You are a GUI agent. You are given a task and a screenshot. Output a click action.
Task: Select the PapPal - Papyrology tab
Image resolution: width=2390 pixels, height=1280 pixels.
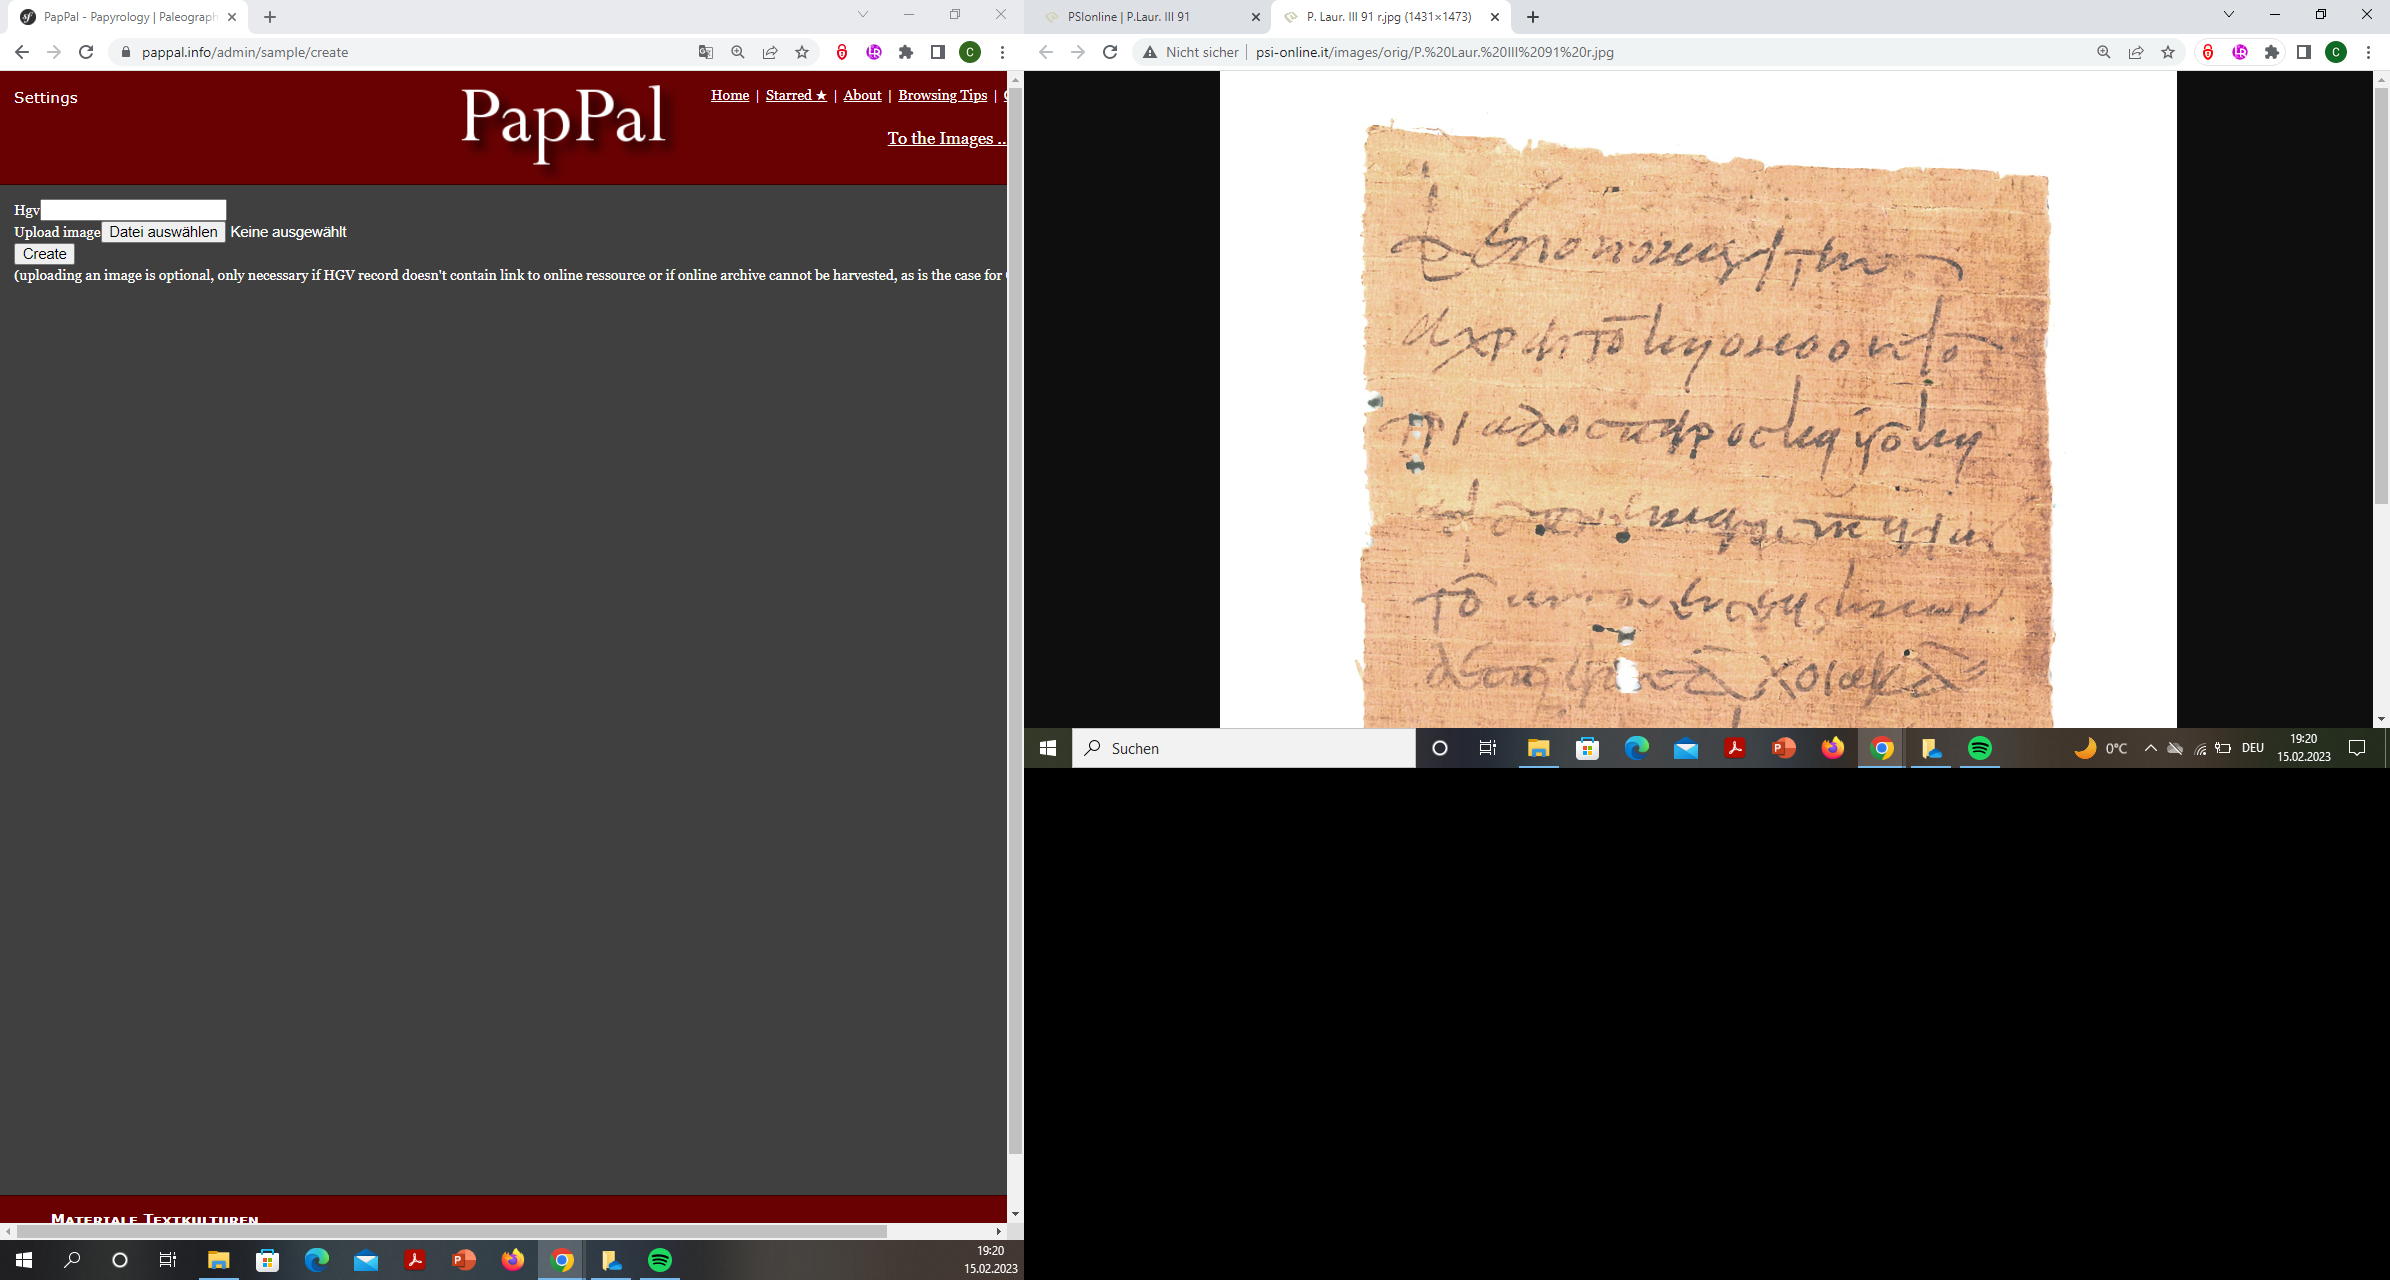click(x=128, y=17)
